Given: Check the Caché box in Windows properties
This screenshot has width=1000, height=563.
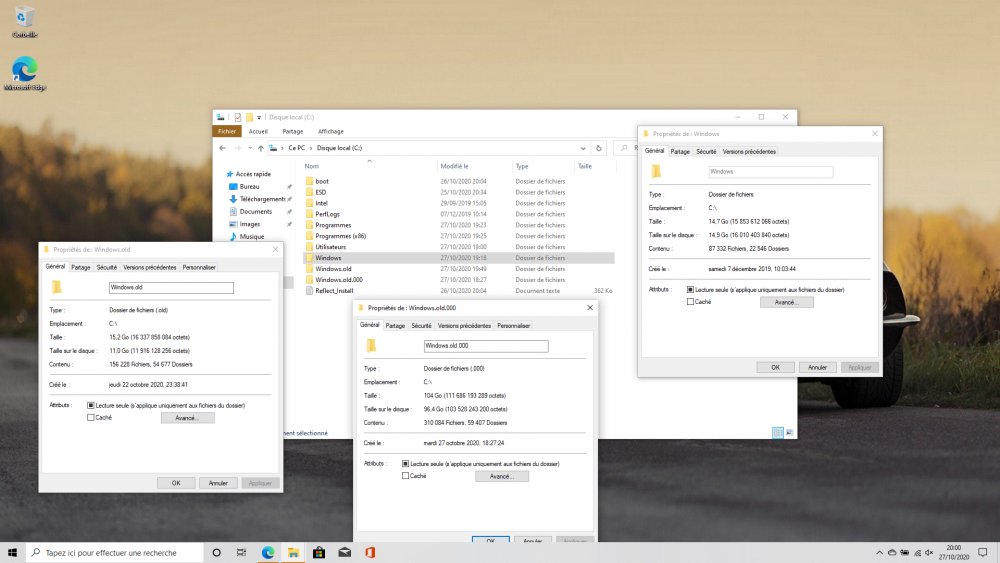Looking at the screenshot, I should (691, 301).
